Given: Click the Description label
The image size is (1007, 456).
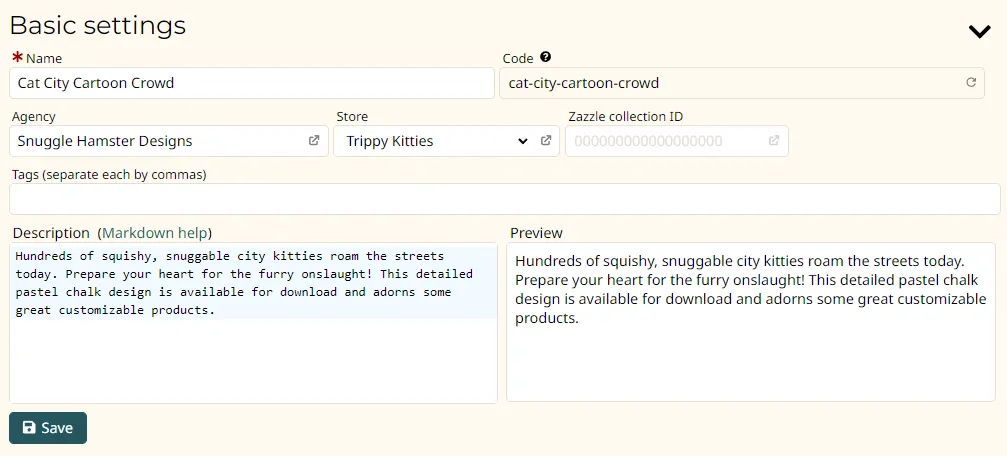Looking at the screenshot, I should (x=51, y=233).
